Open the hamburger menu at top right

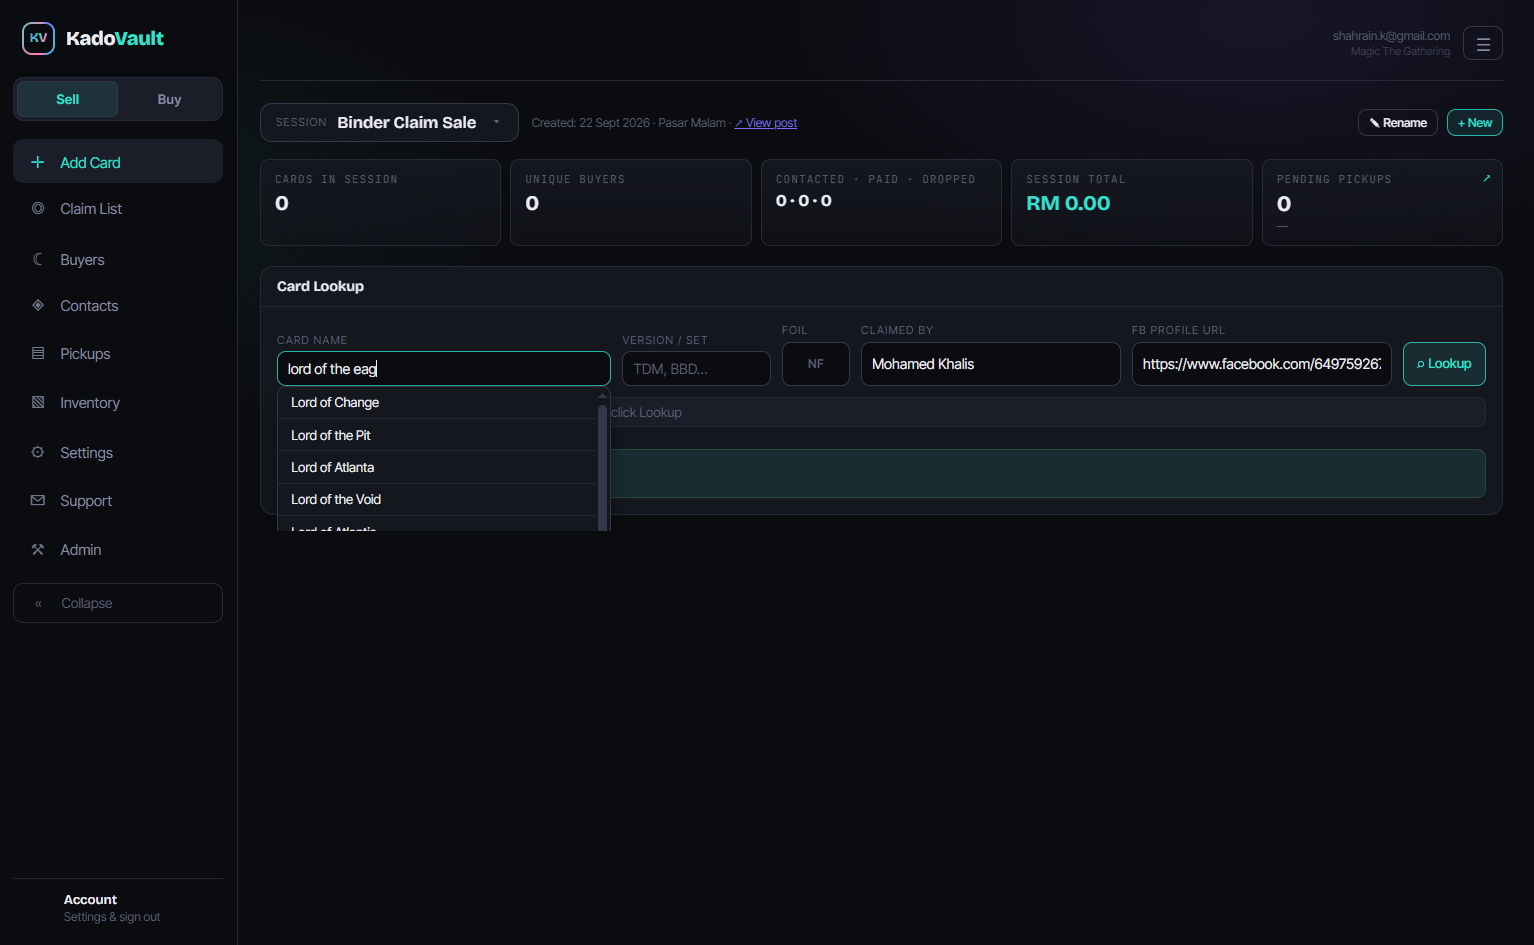tap(1483, 43)
